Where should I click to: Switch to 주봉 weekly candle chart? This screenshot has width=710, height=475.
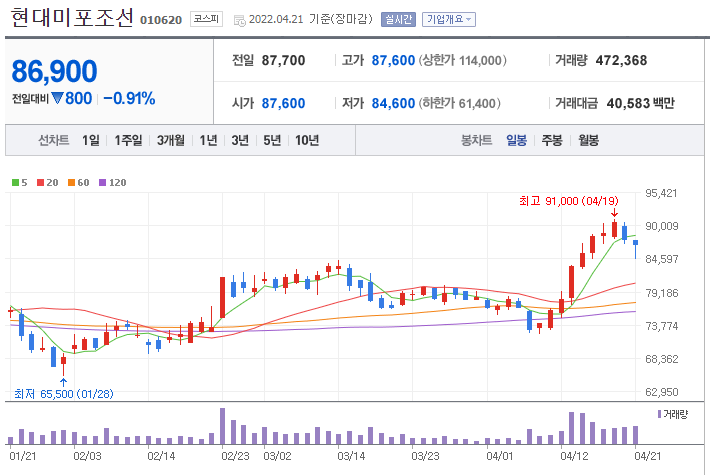pyautogui.click(x=552, y=140)
